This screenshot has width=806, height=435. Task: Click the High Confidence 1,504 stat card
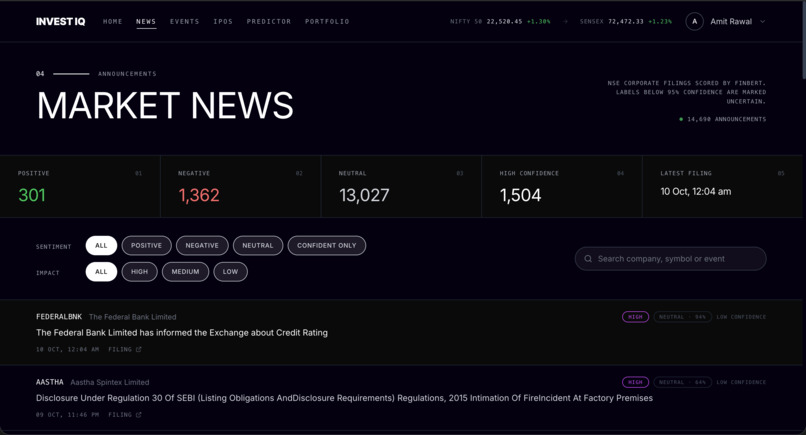[562, 186]
